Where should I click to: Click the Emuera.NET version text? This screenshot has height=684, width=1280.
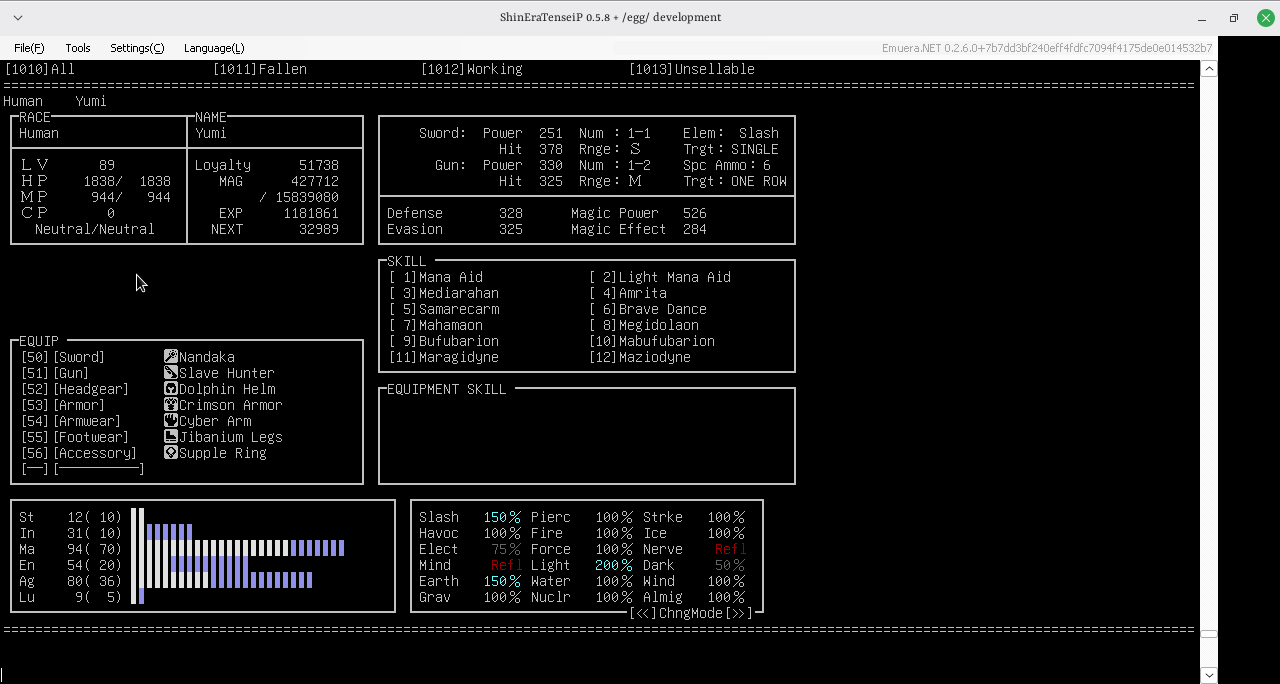[1047, 48]
